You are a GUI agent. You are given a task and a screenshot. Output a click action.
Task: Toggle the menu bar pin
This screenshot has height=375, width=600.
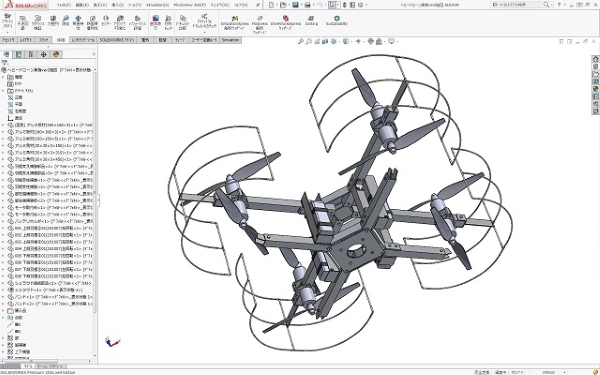click(258, 5)
